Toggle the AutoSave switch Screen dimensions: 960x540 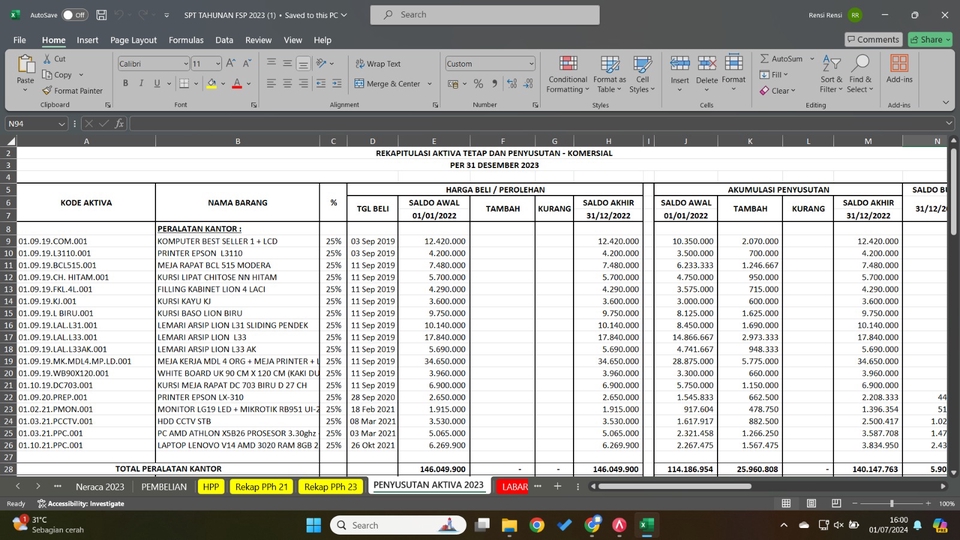coord(74,15)
